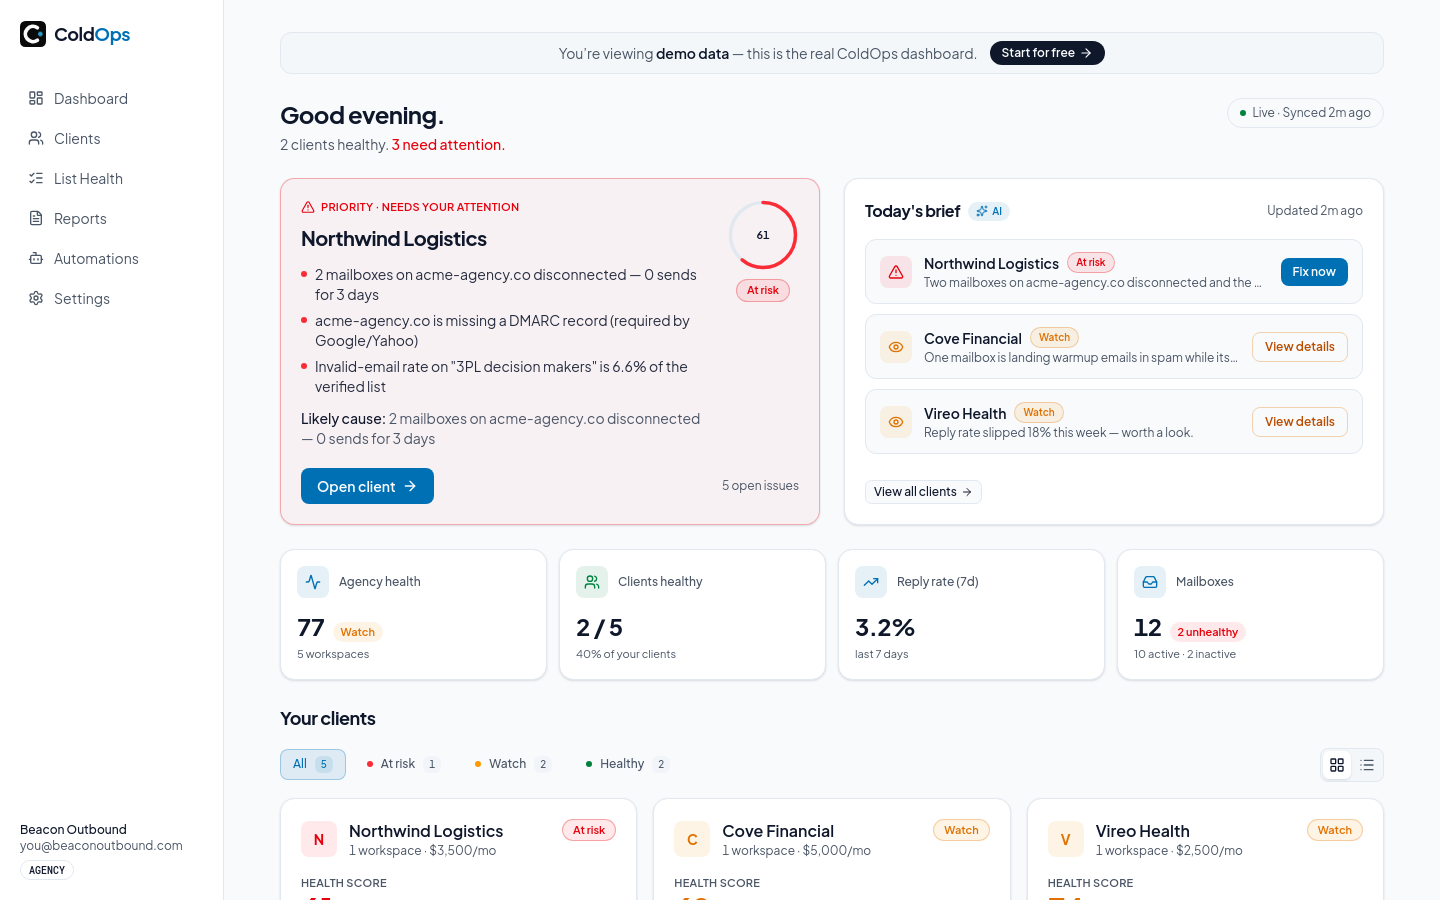Filter clients by Healthy
Image resolution: width=1440 pixels, height=900 pixels.
pos(626,764)
